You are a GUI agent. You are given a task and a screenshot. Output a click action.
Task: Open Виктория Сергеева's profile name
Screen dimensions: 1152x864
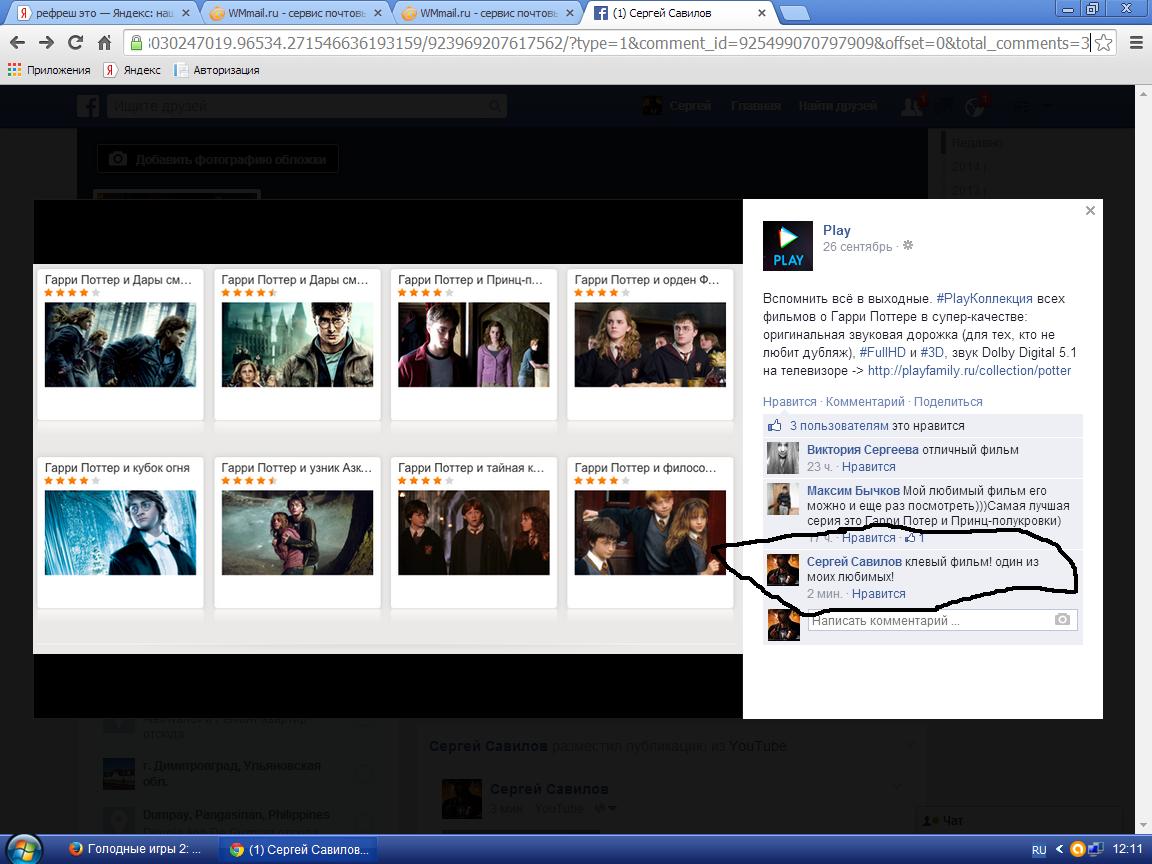863,450
